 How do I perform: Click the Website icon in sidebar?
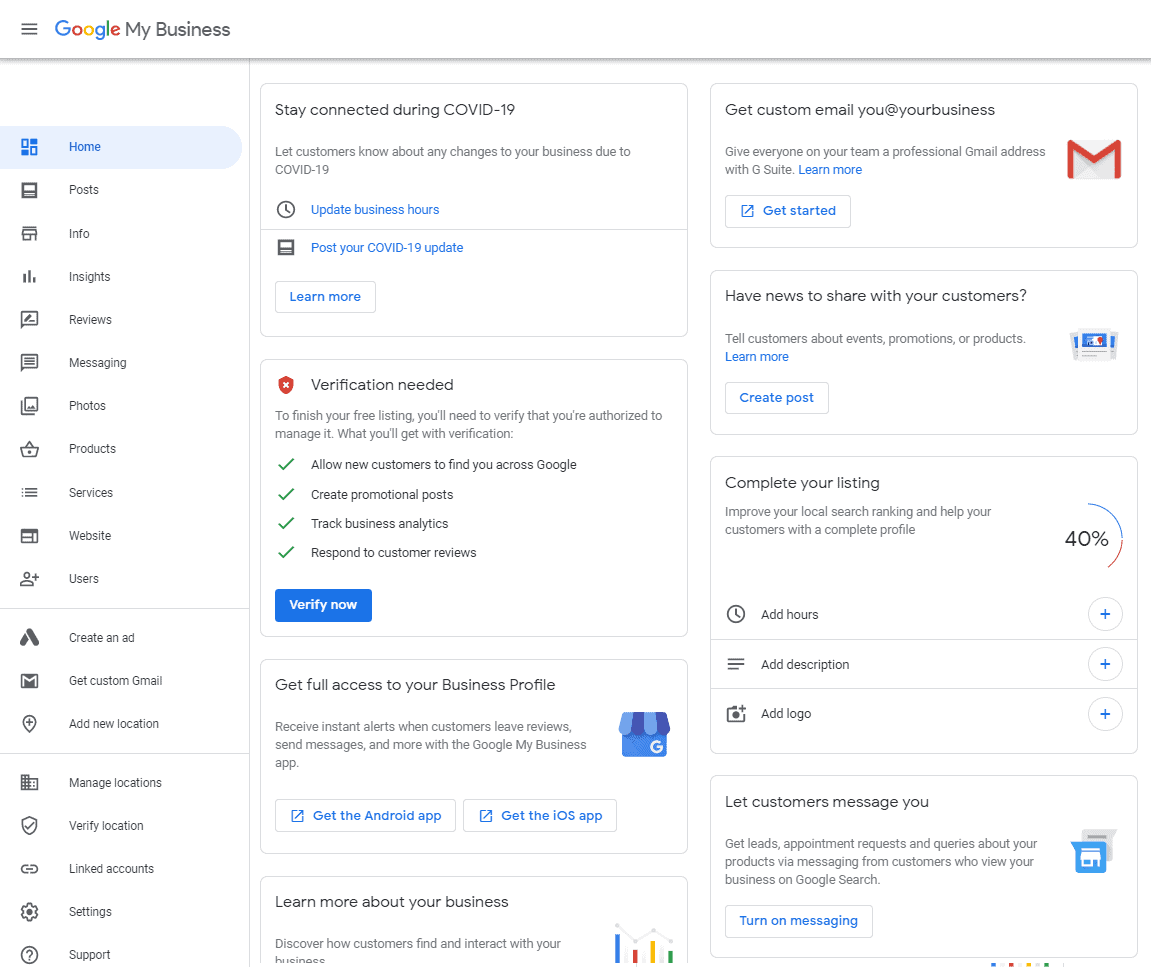29,536
